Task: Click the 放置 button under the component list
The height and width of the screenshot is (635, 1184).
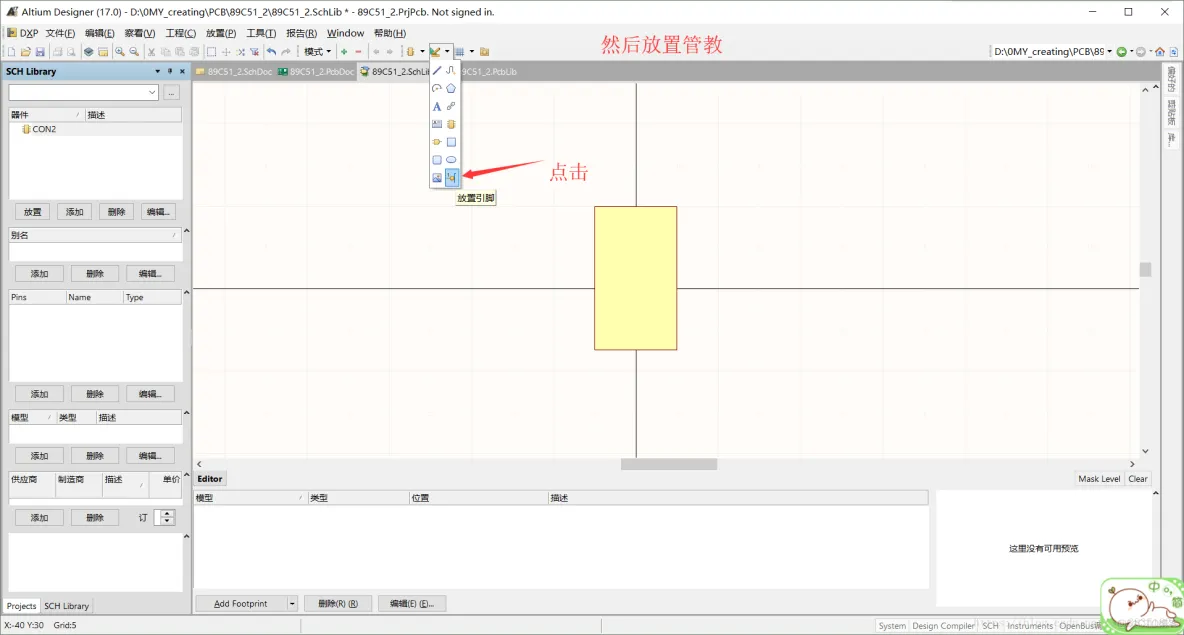Action: click(32, 212)
